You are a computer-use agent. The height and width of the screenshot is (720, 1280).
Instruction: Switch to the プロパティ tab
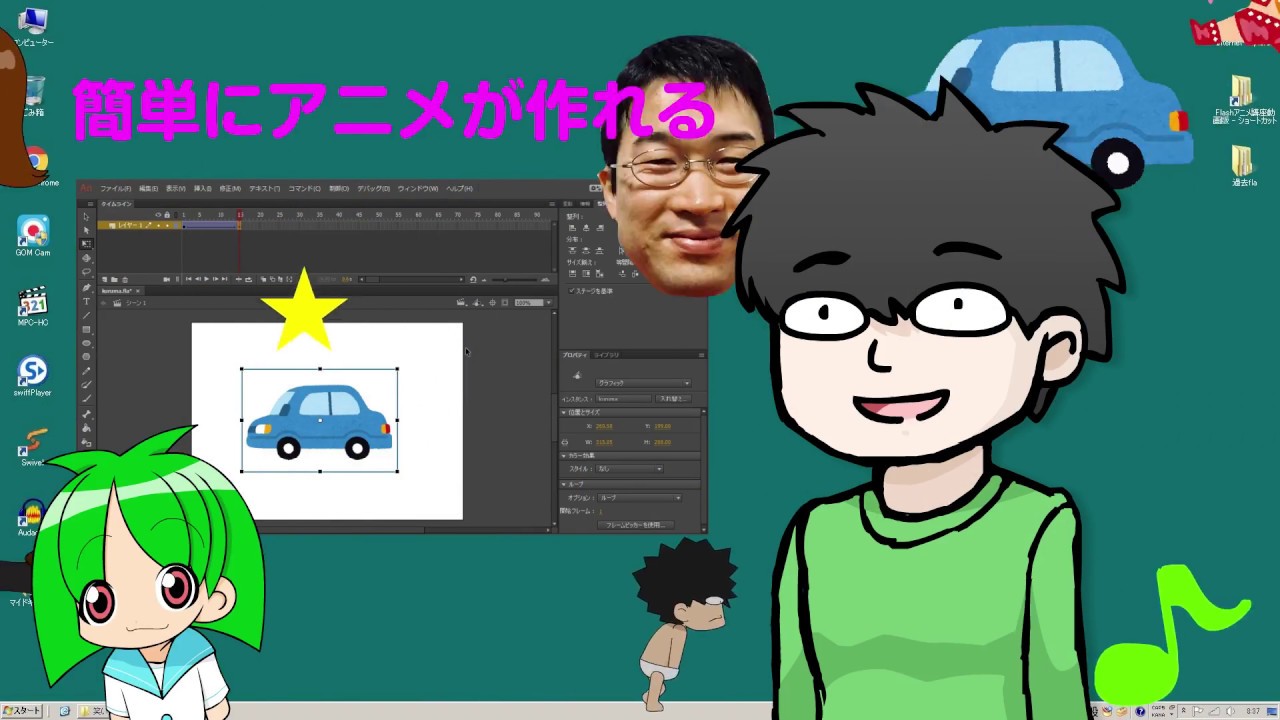click(575, 355)
